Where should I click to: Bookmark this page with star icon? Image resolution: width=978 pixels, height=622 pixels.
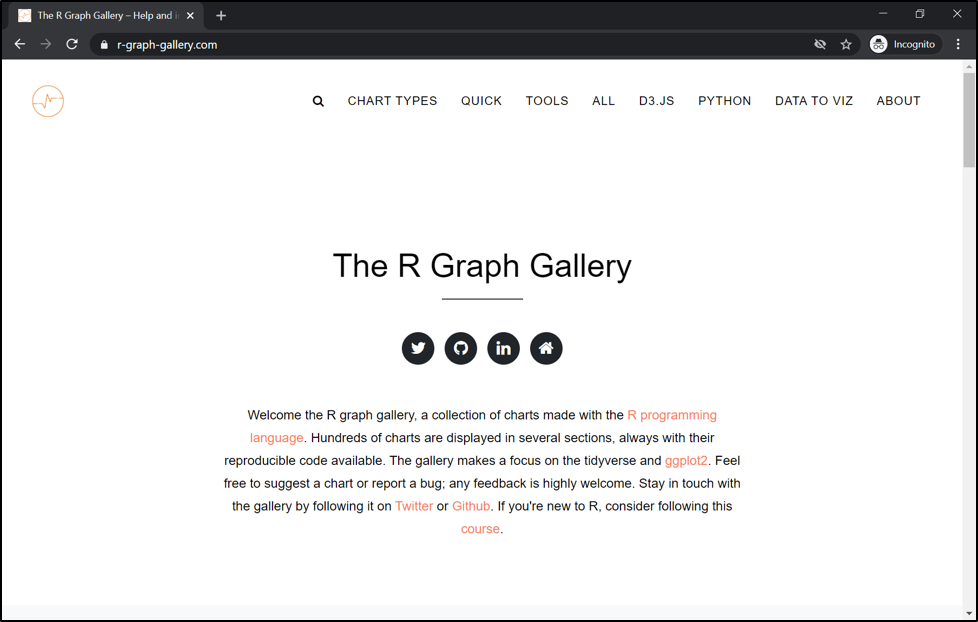click(x=846, y=44)
